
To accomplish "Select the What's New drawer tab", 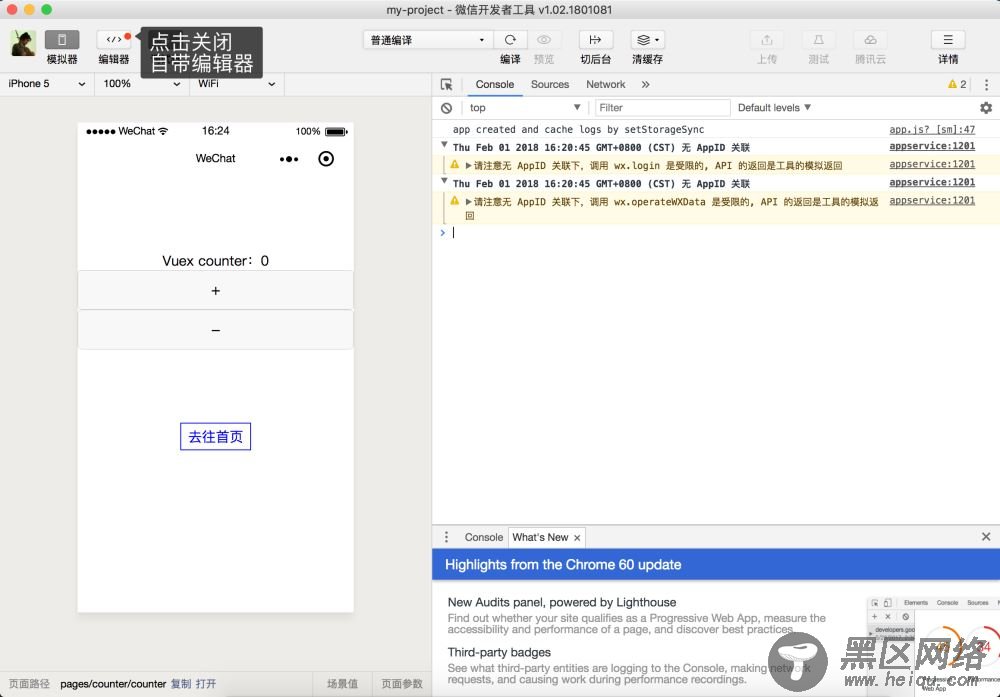I will 540,538.
